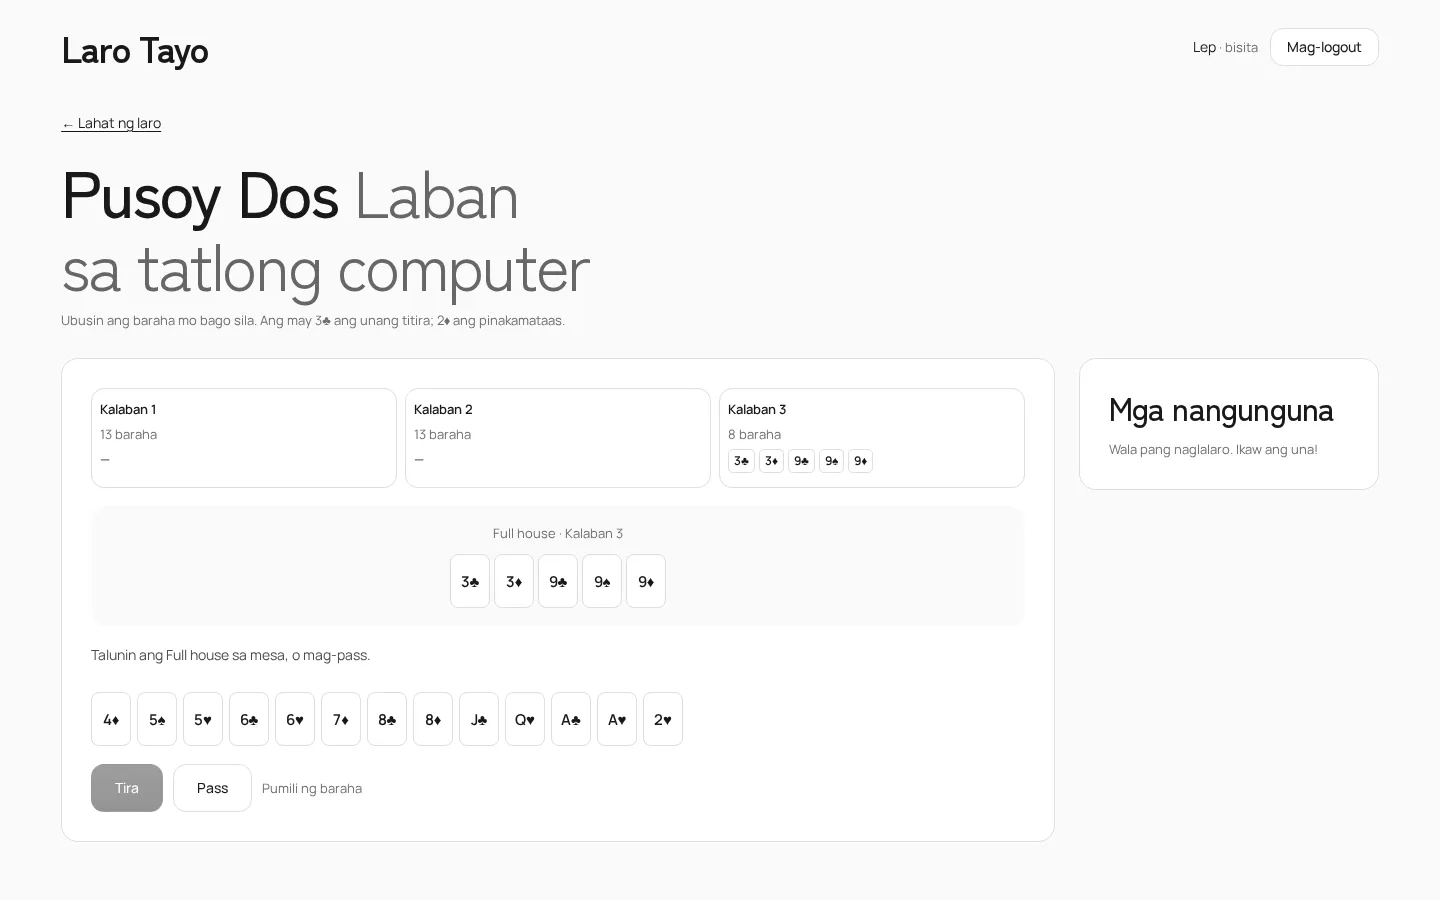Screen dimensions: 1440x900
Task: Choose the 6 of clubs card
Action: click(x=249, y=719)
